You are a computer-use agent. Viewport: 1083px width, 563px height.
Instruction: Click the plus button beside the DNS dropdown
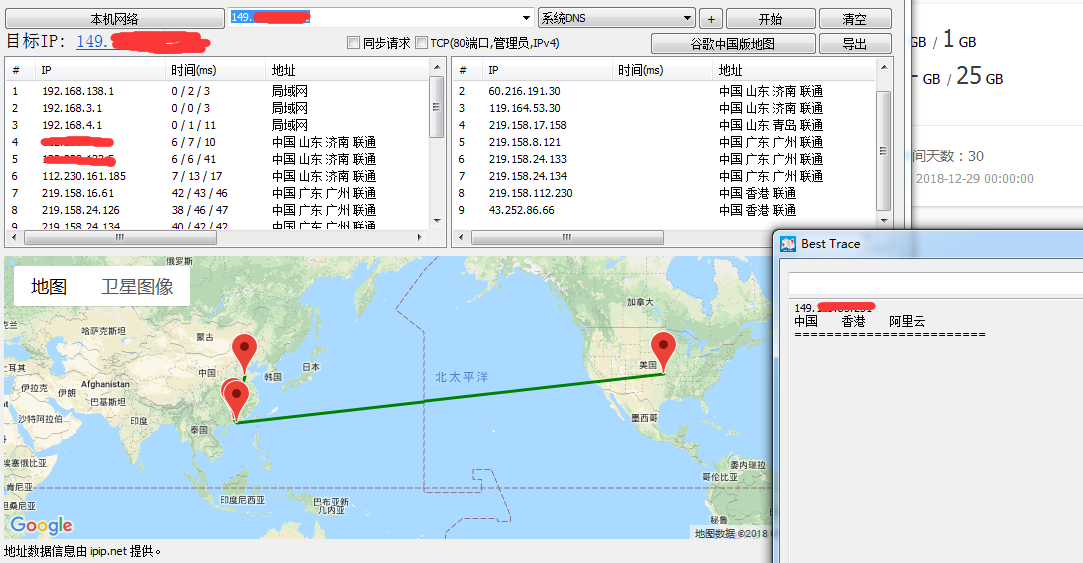(710, 19)
